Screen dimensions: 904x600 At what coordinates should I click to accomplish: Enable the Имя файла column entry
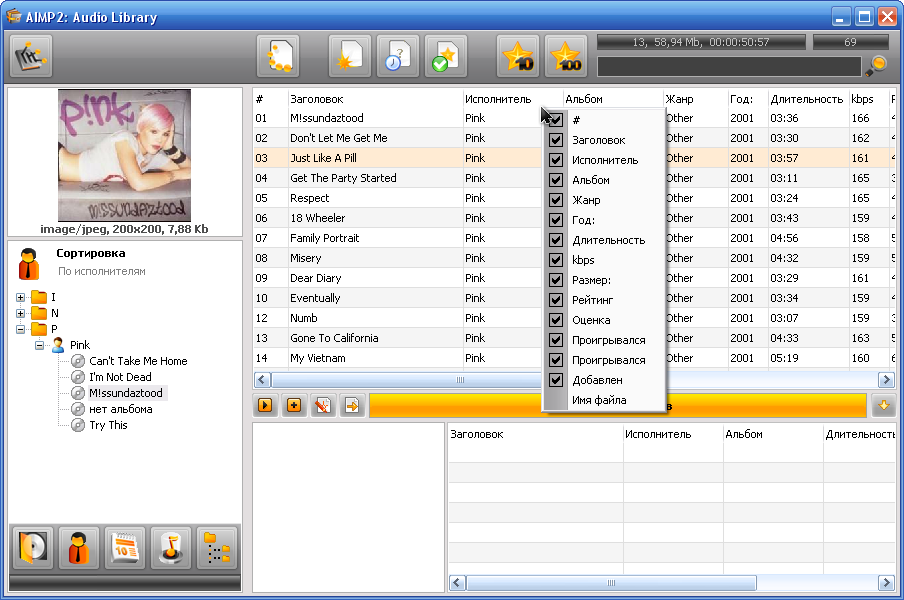coord(604,400)
